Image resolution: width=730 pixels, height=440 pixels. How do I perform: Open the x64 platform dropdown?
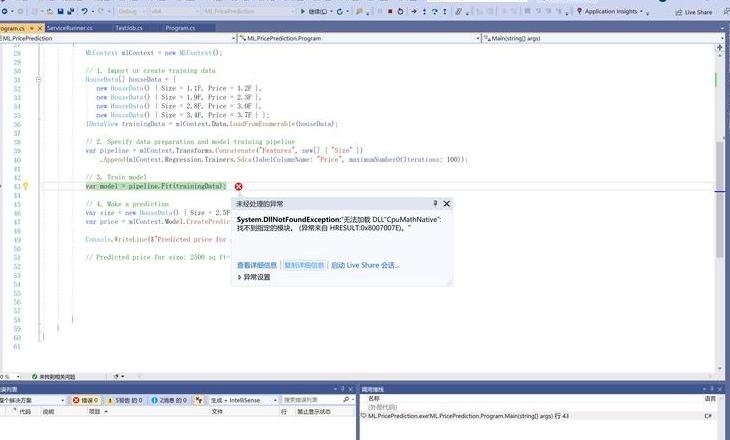tap(174, 11)
